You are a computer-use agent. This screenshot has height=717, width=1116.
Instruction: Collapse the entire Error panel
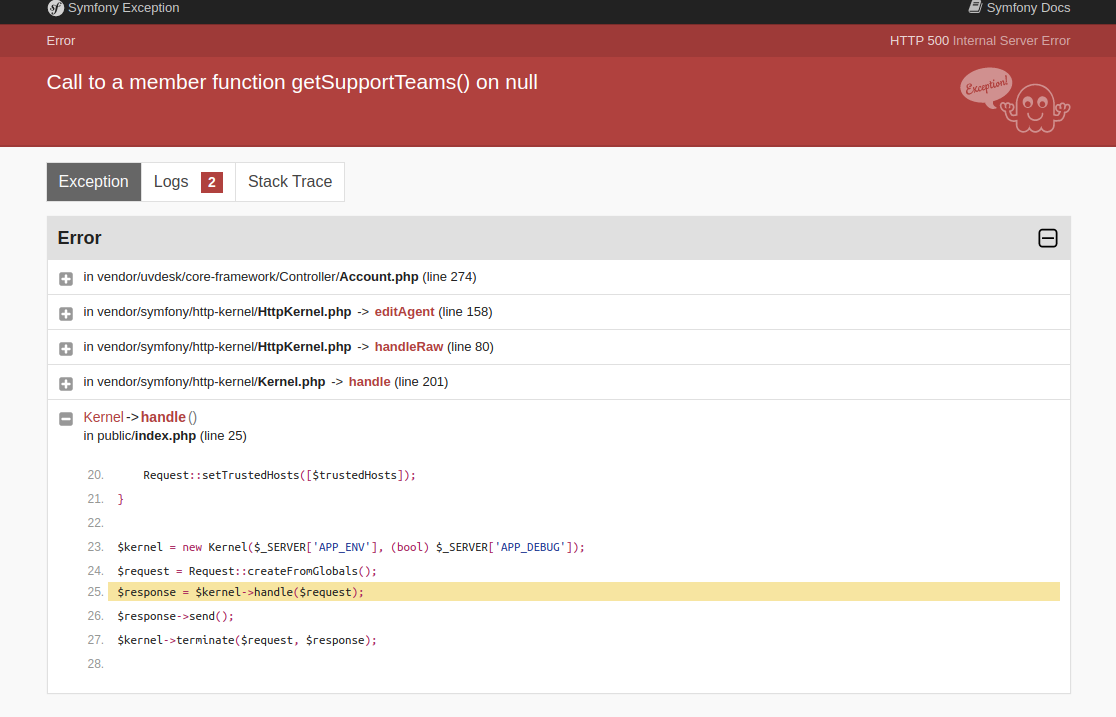point(1047,238)
